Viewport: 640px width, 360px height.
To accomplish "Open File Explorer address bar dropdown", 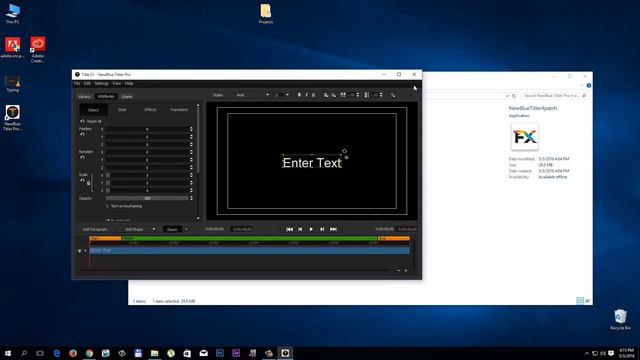I will 507,96.
